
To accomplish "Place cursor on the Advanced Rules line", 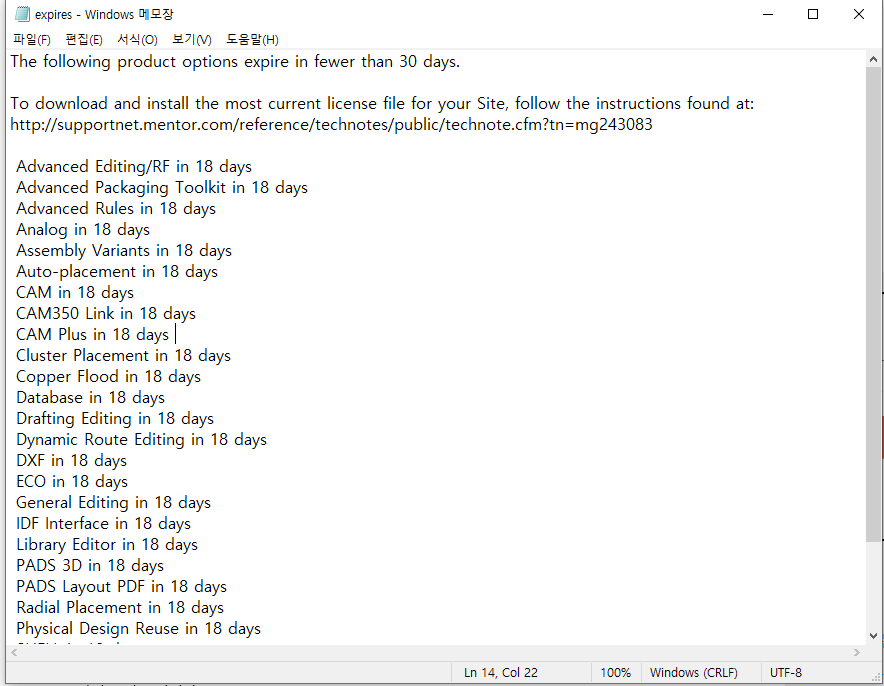I will coord(116,209).
